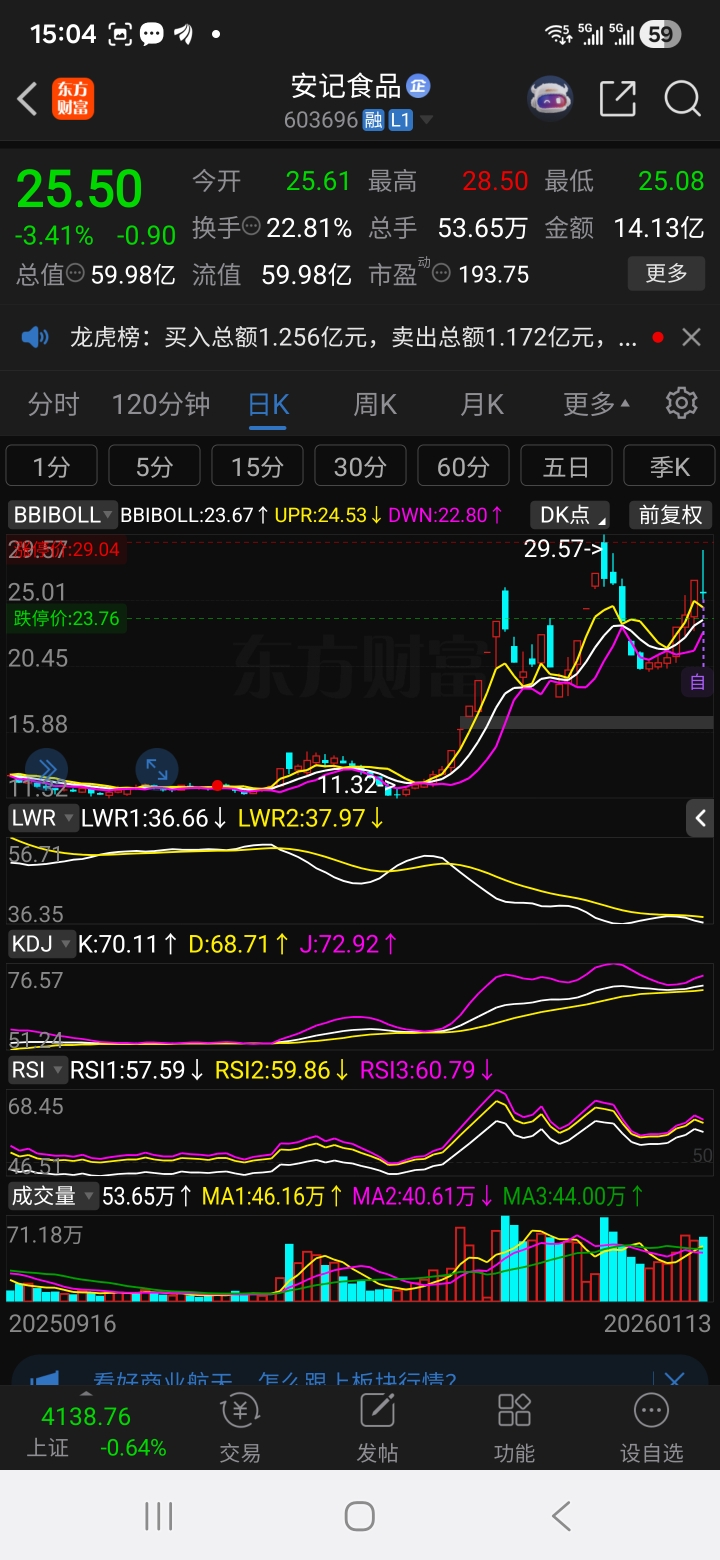The height and width of the screenshot is (1560, 720).
Task: Toggle the 前复权 adjustment option
Action: (x=671, y=515)
